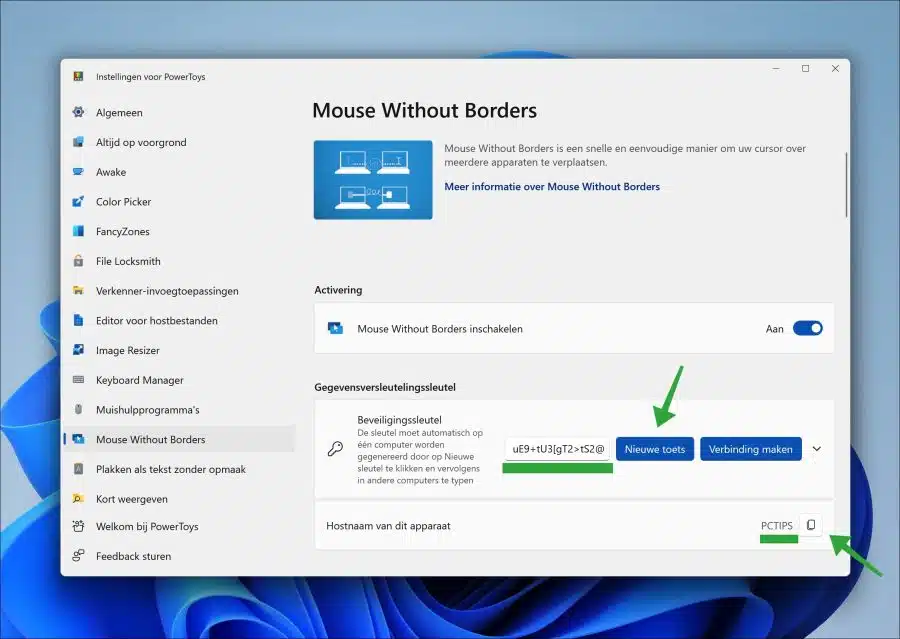900x639 pixels.
Task: Click the key icon beside Beveiligingssleutel
Action: (x=335, y=448)
